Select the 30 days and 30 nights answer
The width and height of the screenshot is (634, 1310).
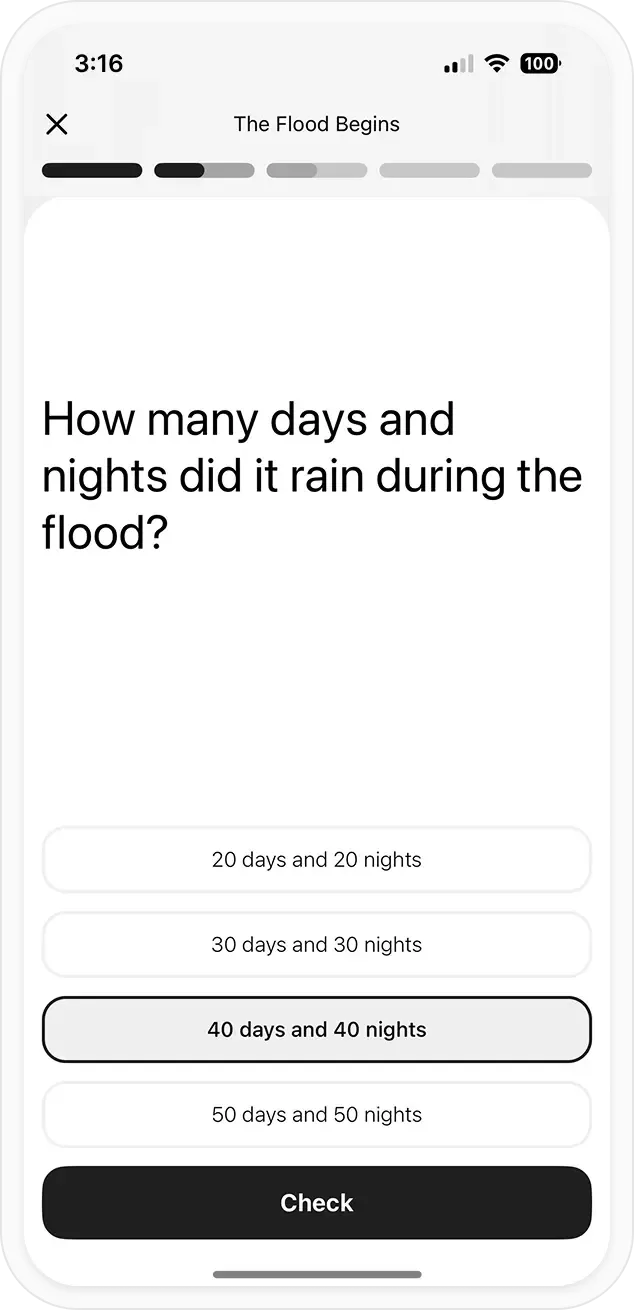[x=317, y=945]
